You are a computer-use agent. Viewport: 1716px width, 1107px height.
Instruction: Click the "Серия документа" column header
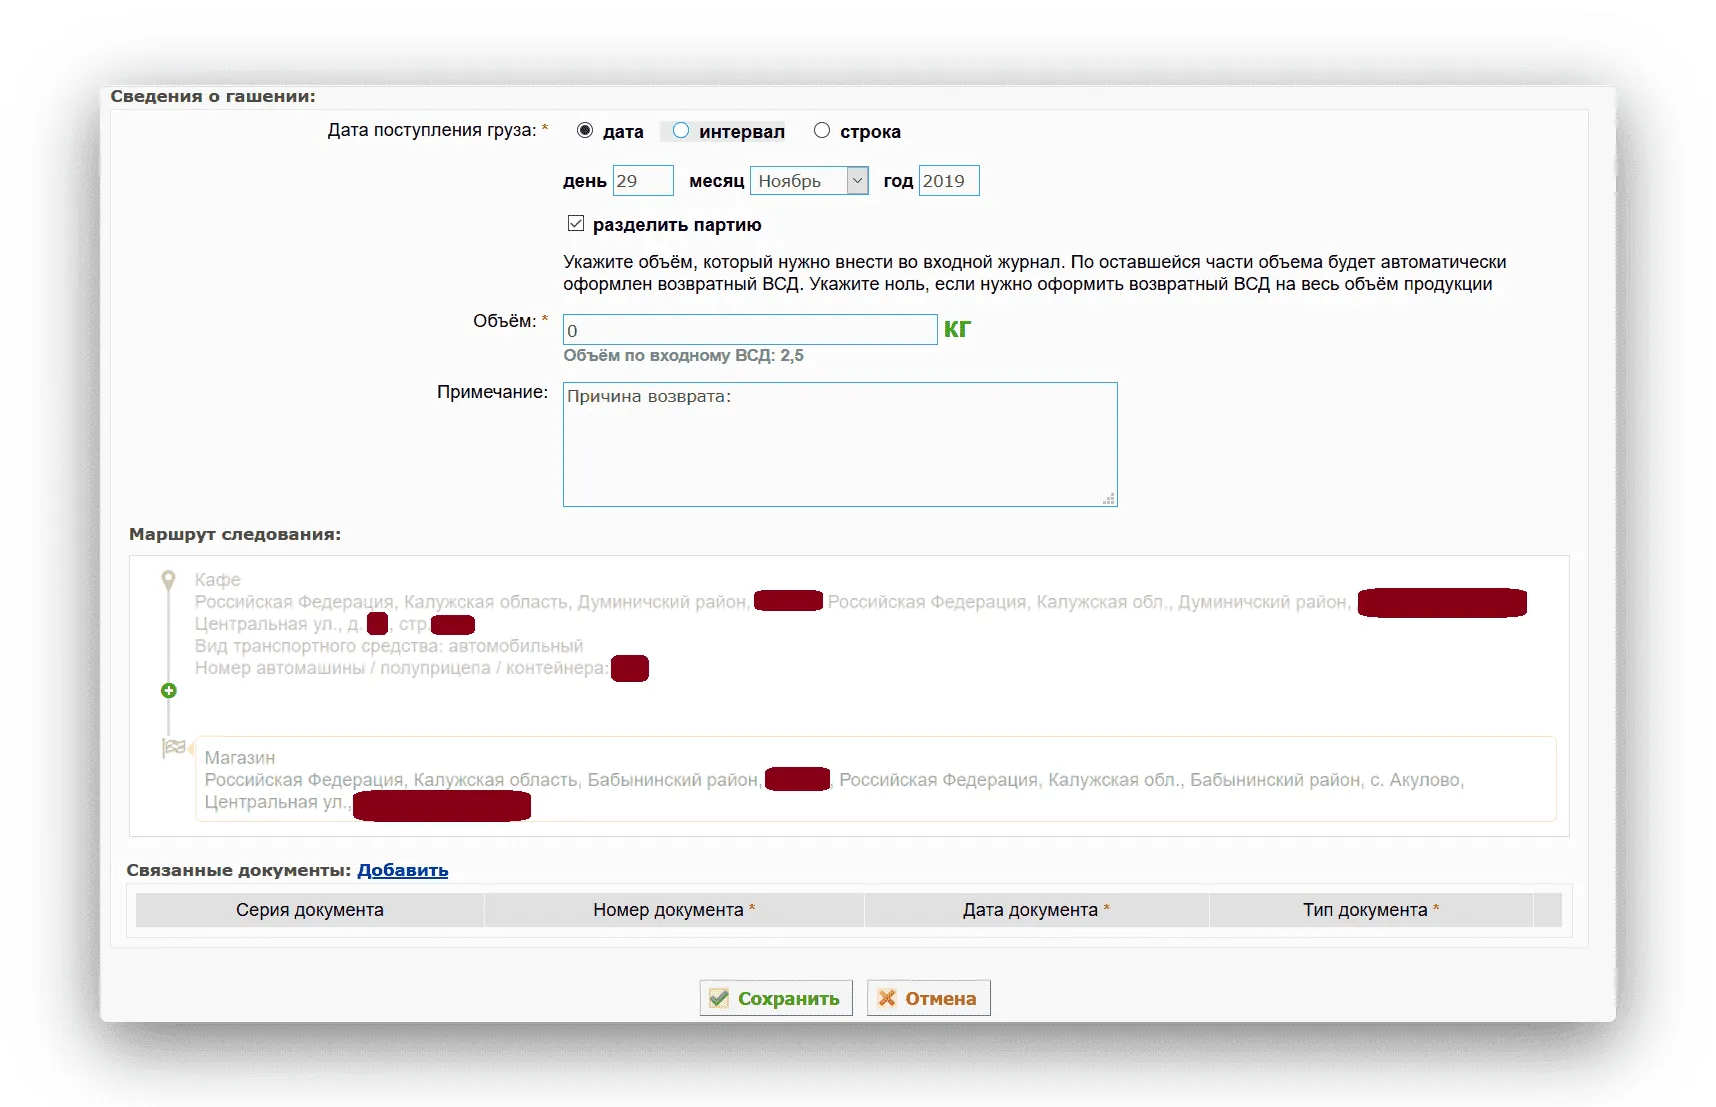[309, 910]
